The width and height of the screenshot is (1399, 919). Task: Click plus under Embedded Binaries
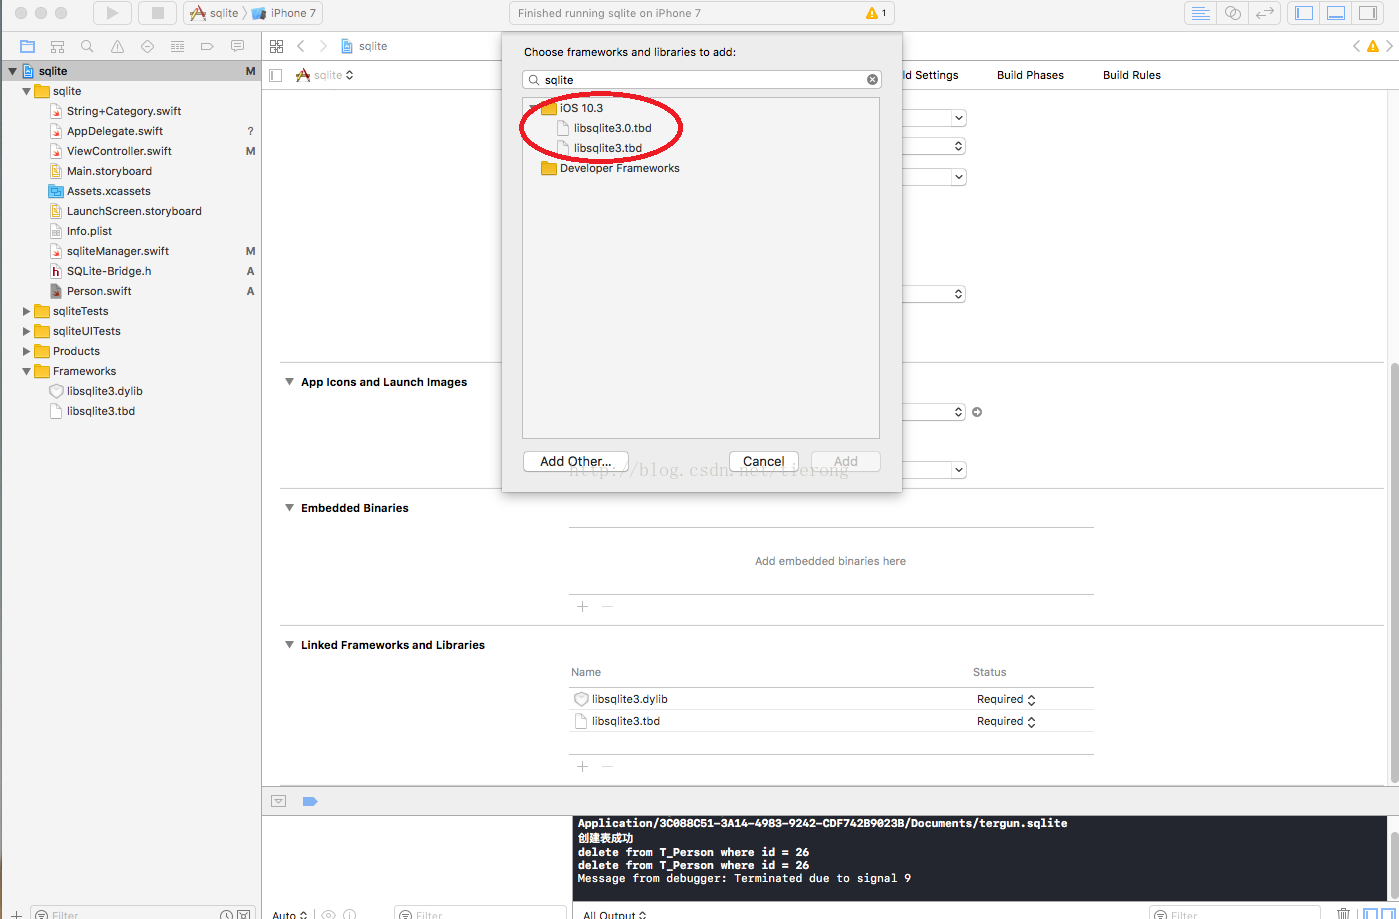[582, 607]
